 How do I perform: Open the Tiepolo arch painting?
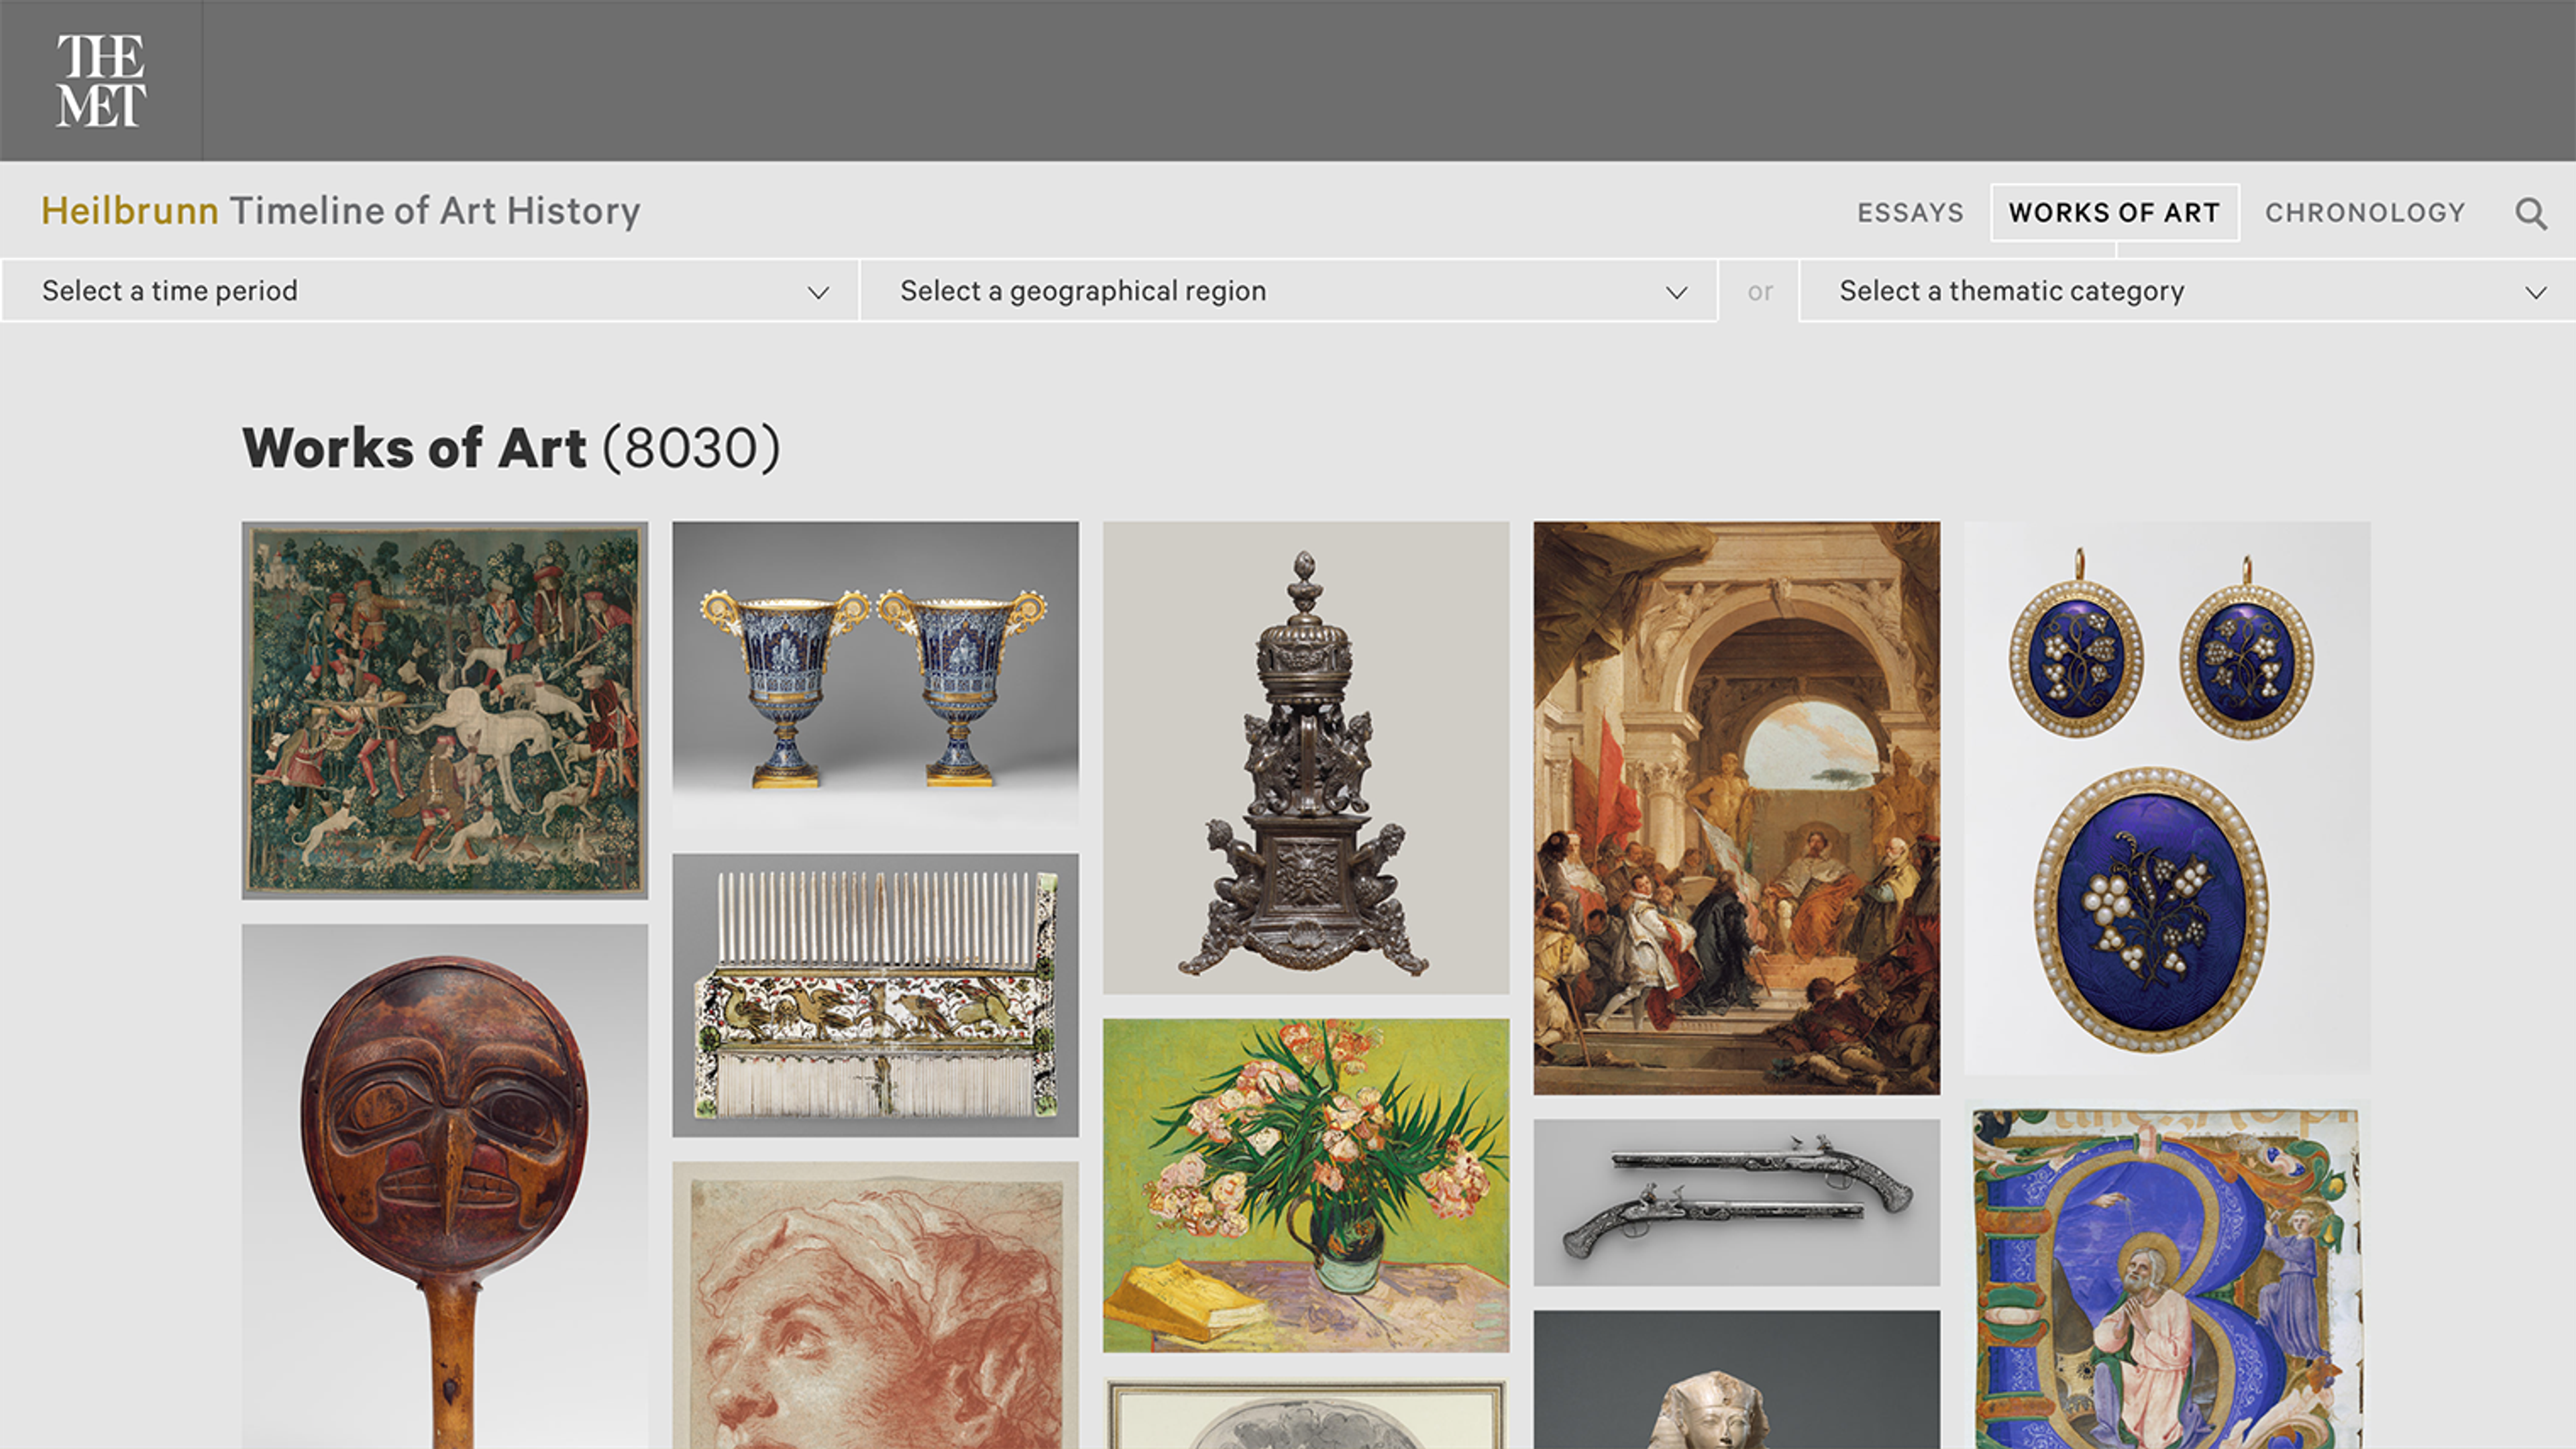coord(1736,807)
